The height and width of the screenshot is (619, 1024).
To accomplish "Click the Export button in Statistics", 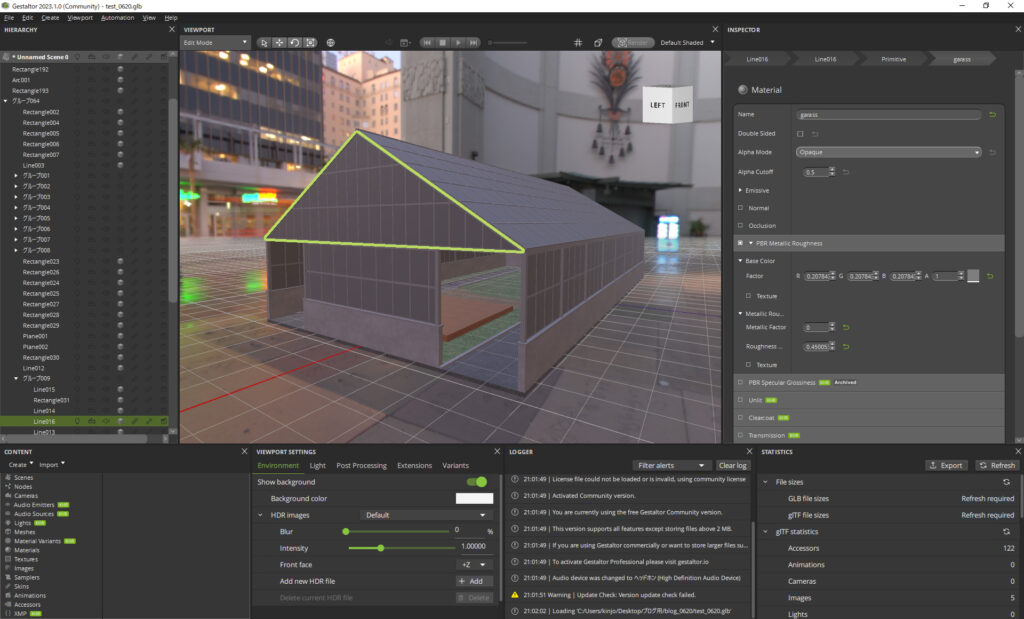I will point(946,466).
